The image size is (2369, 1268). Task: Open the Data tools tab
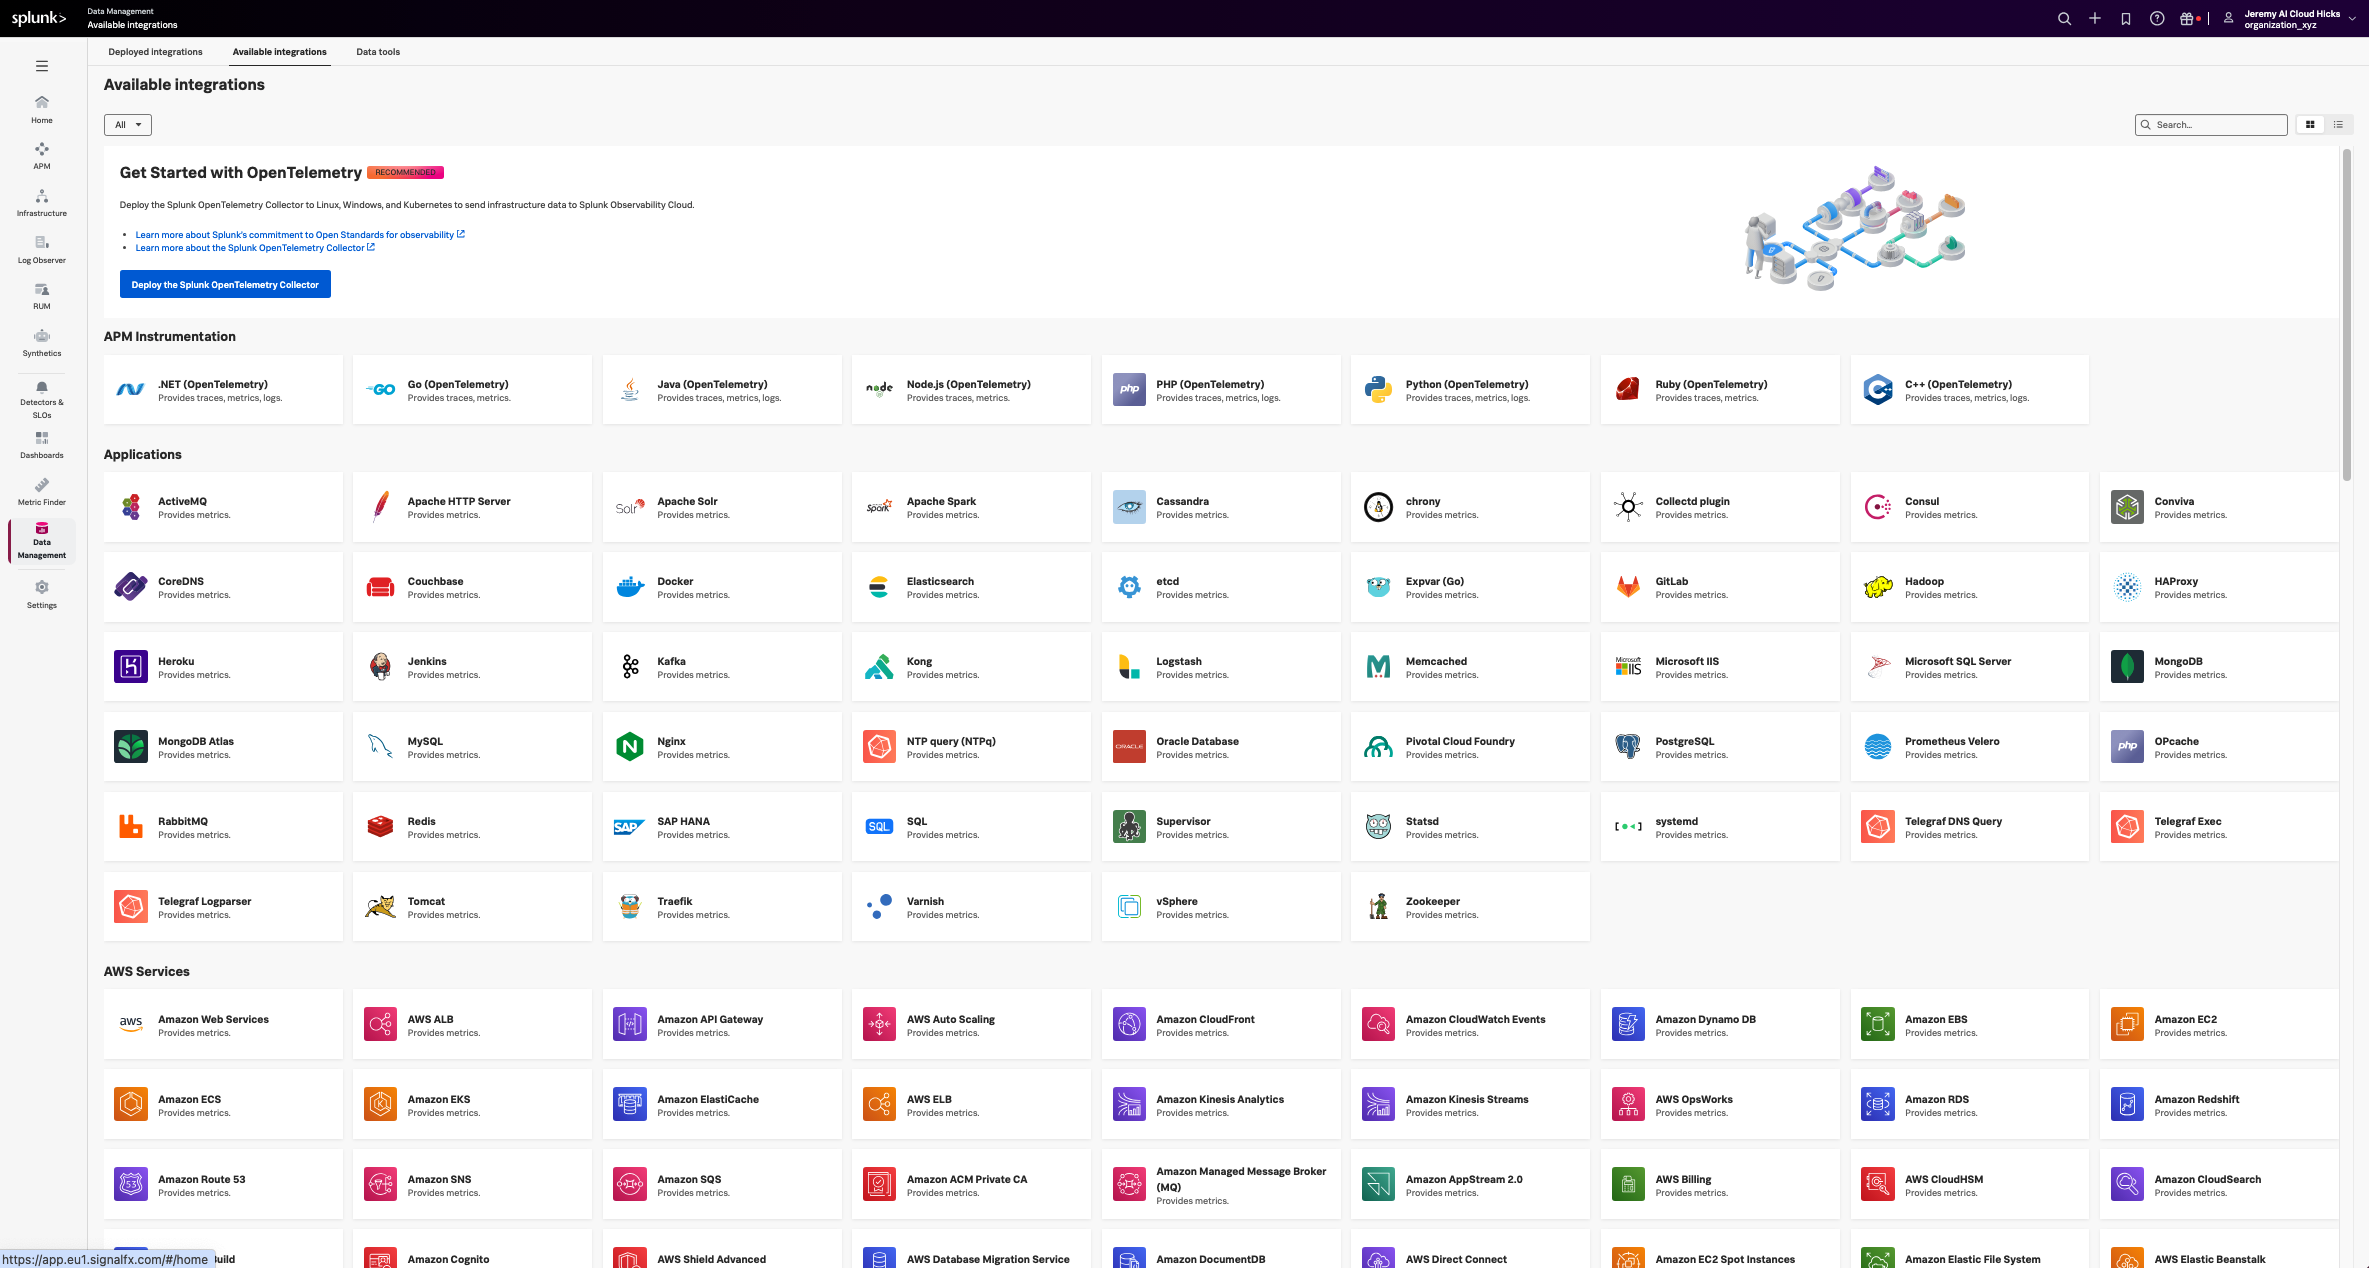coord(377,52)
